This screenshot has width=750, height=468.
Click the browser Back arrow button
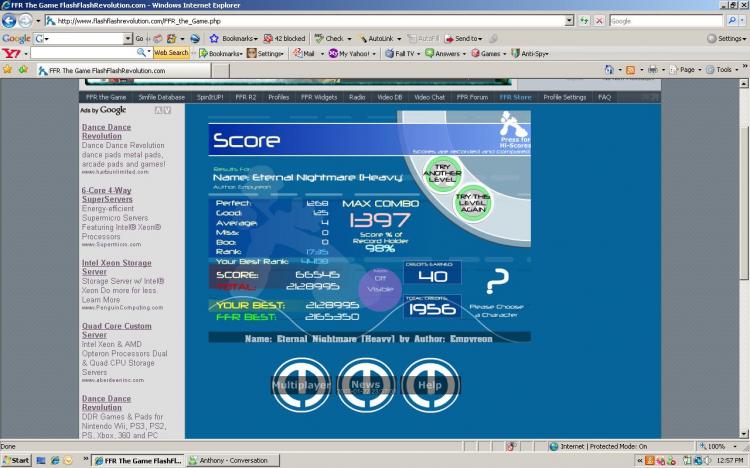click(9, 21)
